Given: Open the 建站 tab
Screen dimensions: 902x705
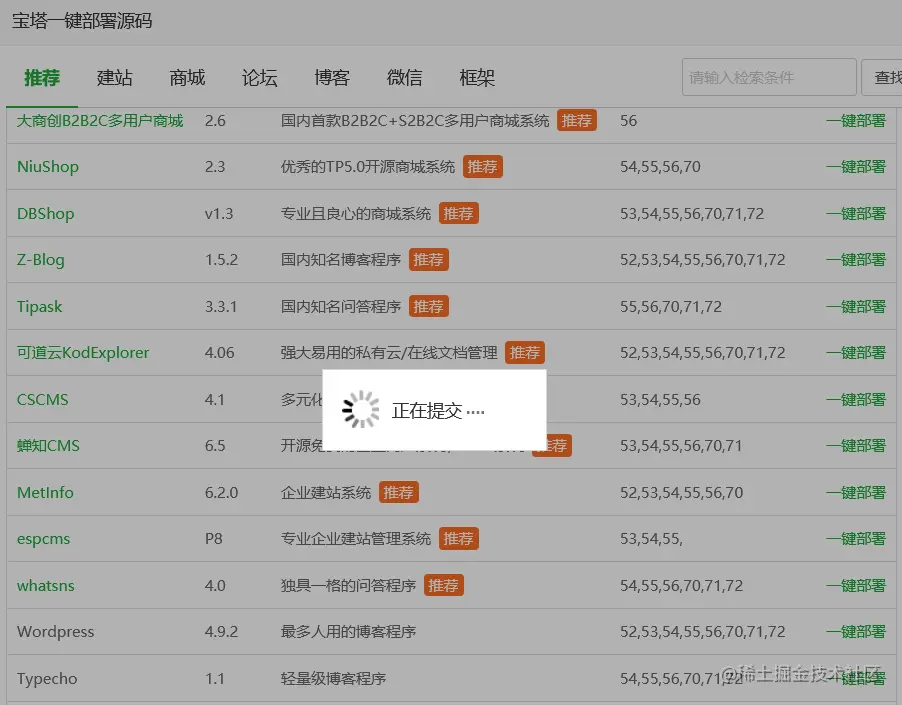Looking at the screenshot, I should pyautogui.click(x=114, y=78).
